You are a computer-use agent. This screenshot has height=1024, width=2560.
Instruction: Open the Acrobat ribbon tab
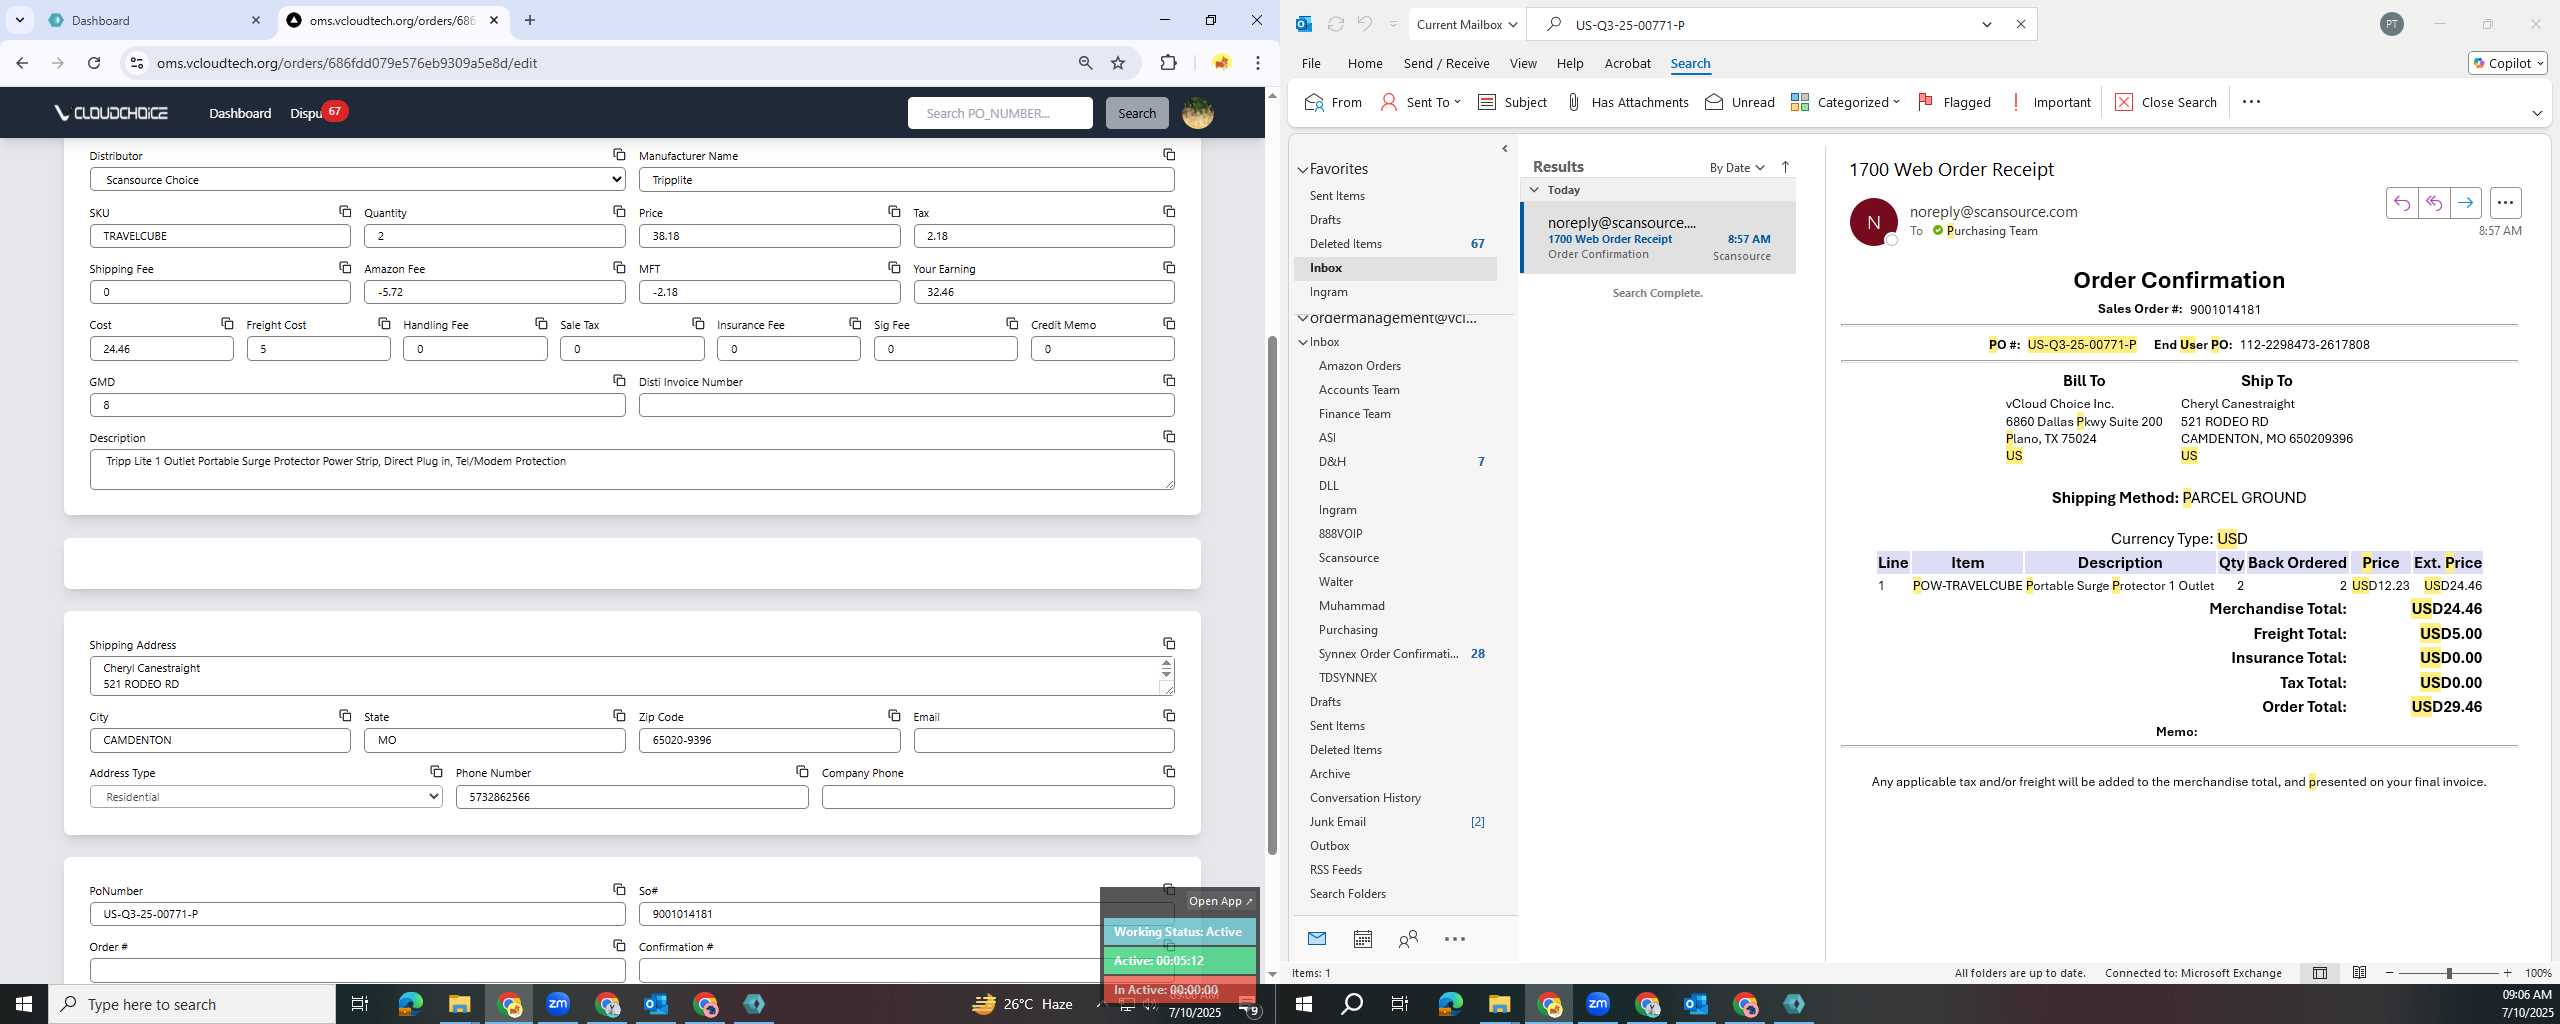point(1627,63)
